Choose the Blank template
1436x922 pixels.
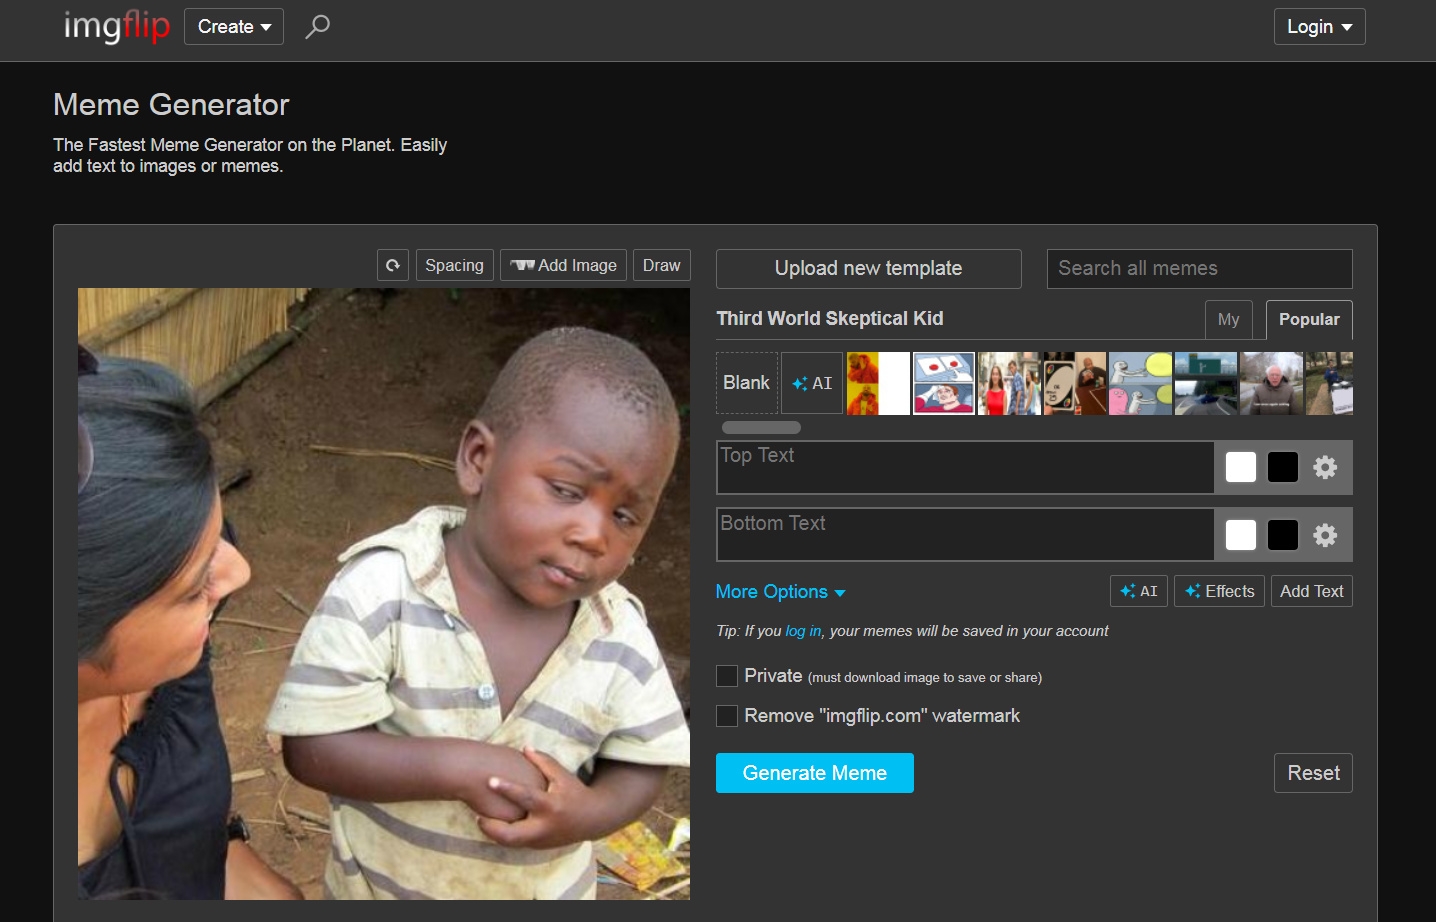[747, 383]
